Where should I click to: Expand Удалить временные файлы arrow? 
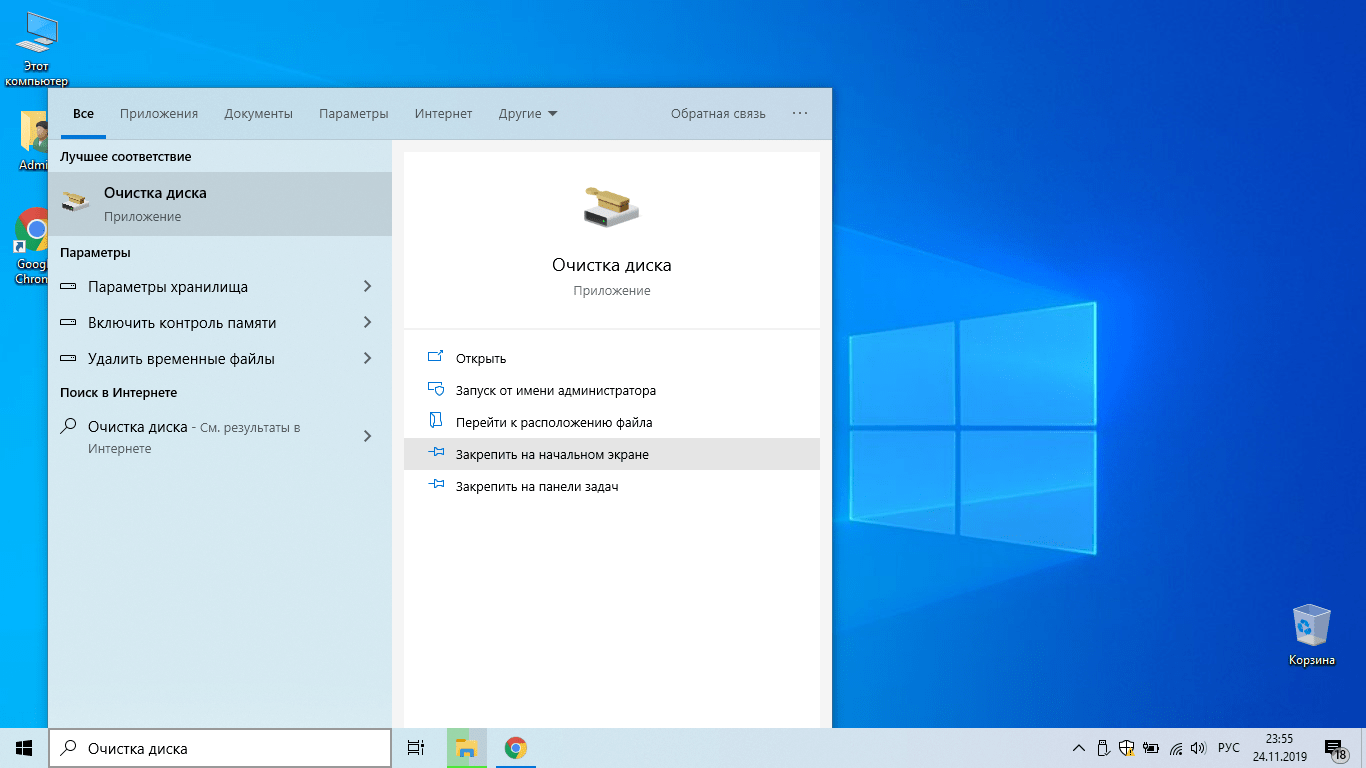(367, 359)
